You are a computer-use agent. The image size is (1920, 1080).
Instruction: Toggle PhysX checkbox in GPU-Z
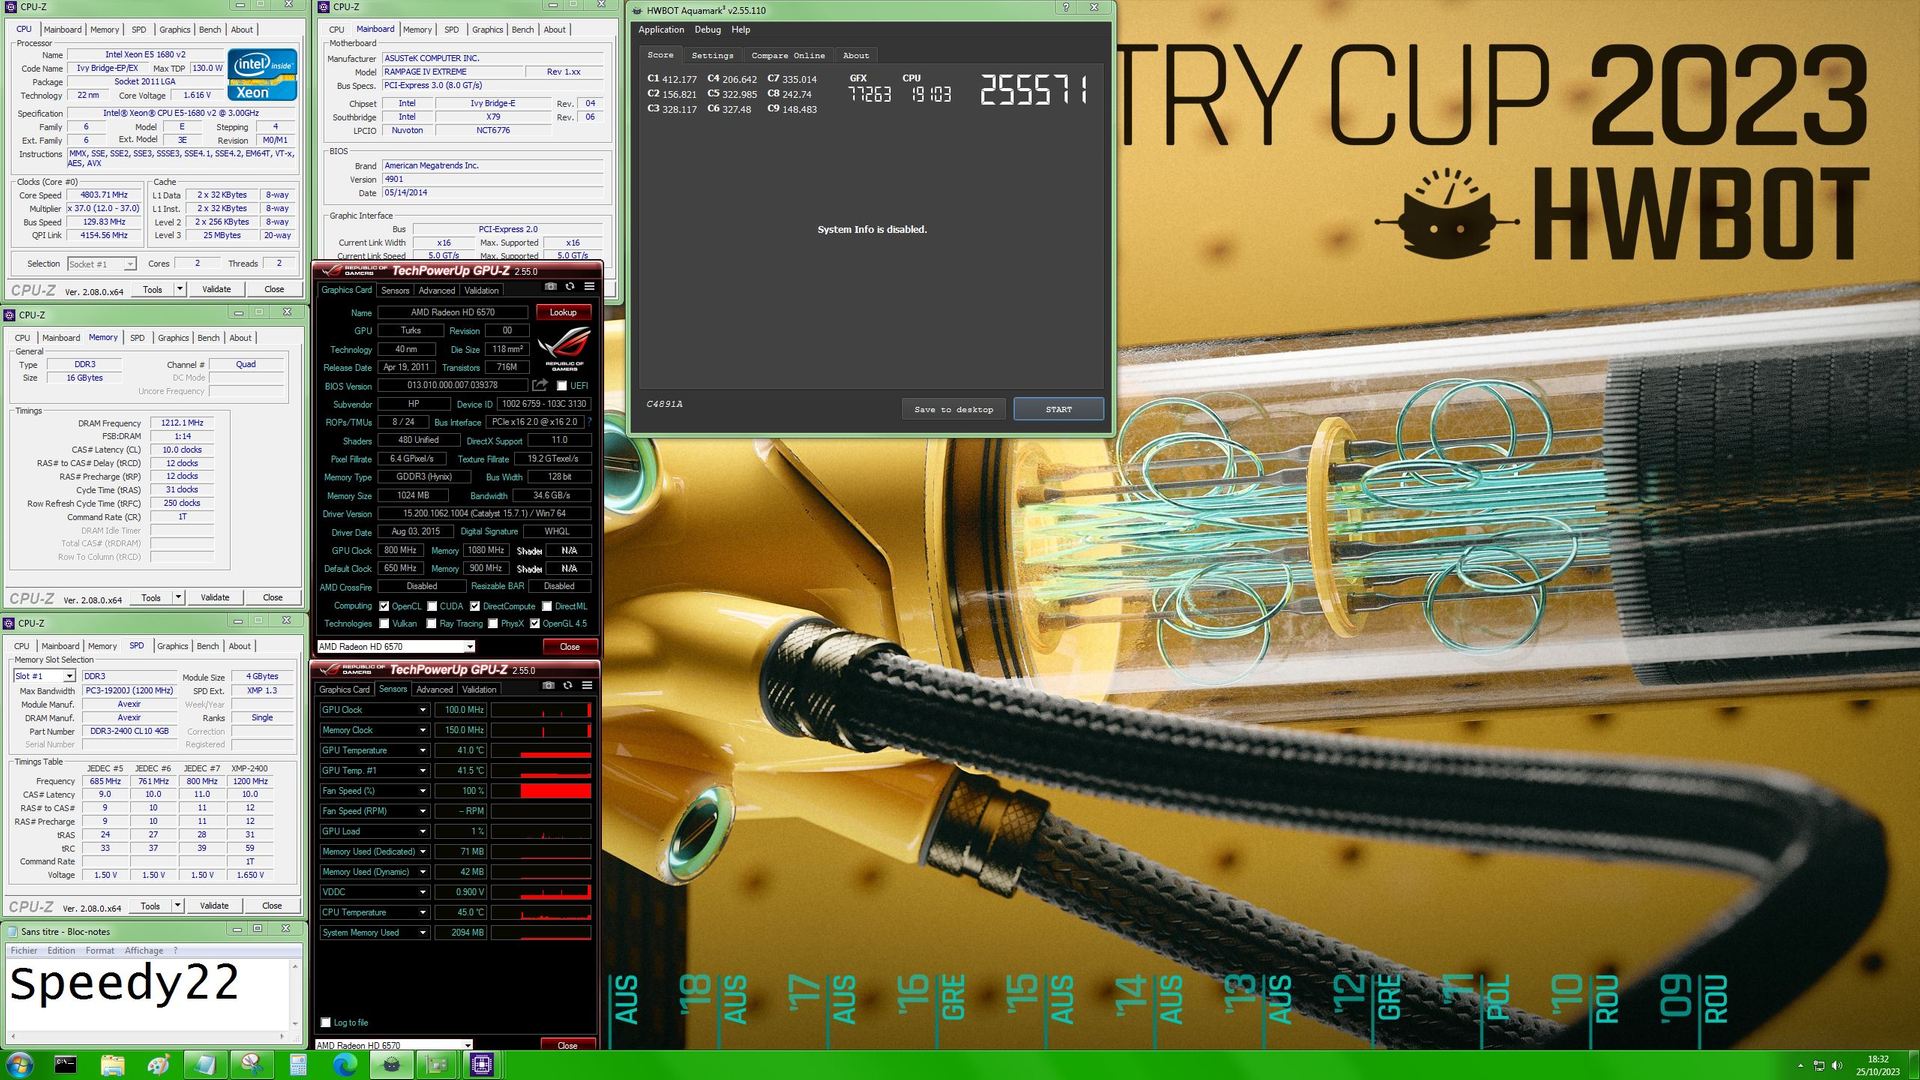[x=493, y=624]
